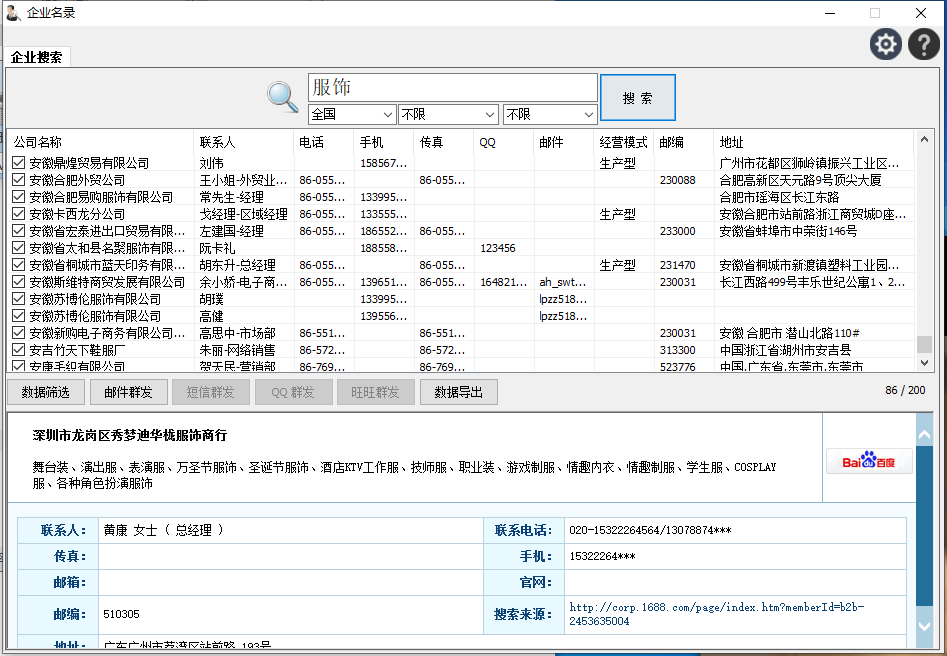The width and height of the screenshot is (947, 656).
Task: Open the middle 不限 dropdown
Action: [x=448, y=114]
